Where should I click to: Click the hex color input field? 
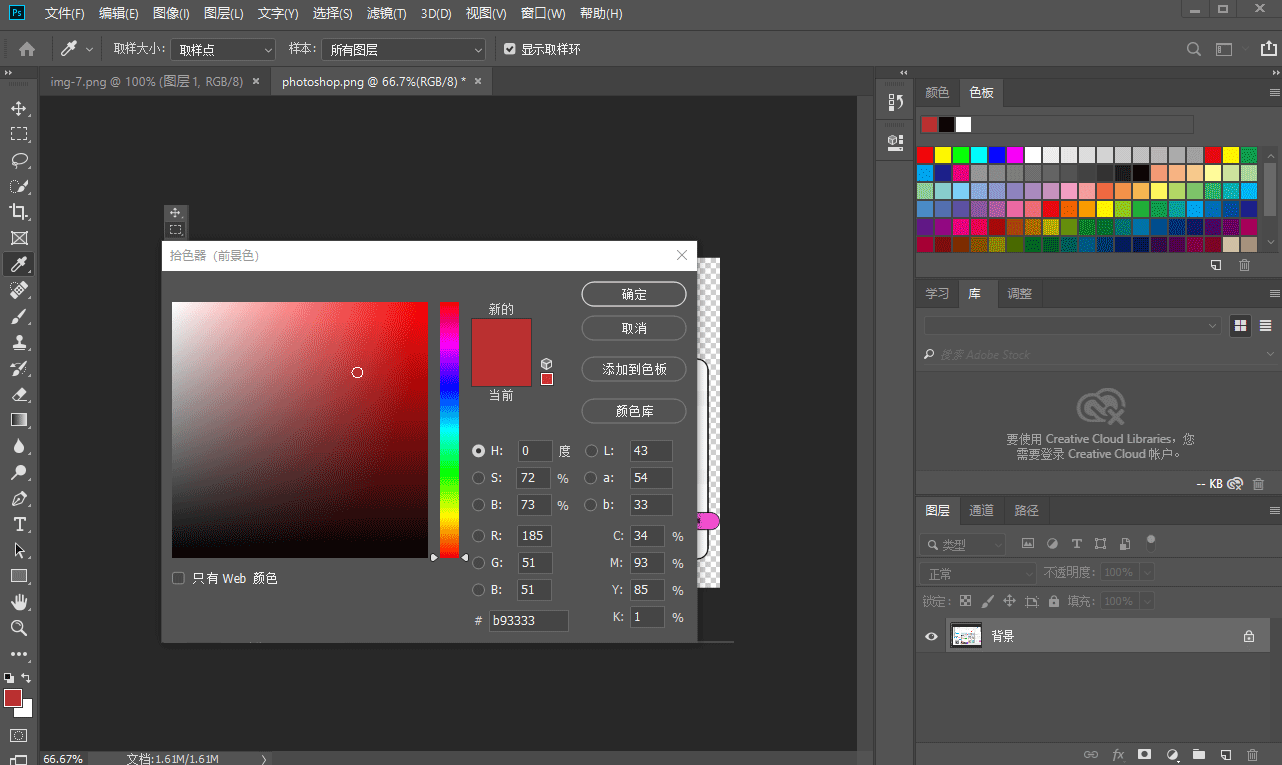point(528,621)
